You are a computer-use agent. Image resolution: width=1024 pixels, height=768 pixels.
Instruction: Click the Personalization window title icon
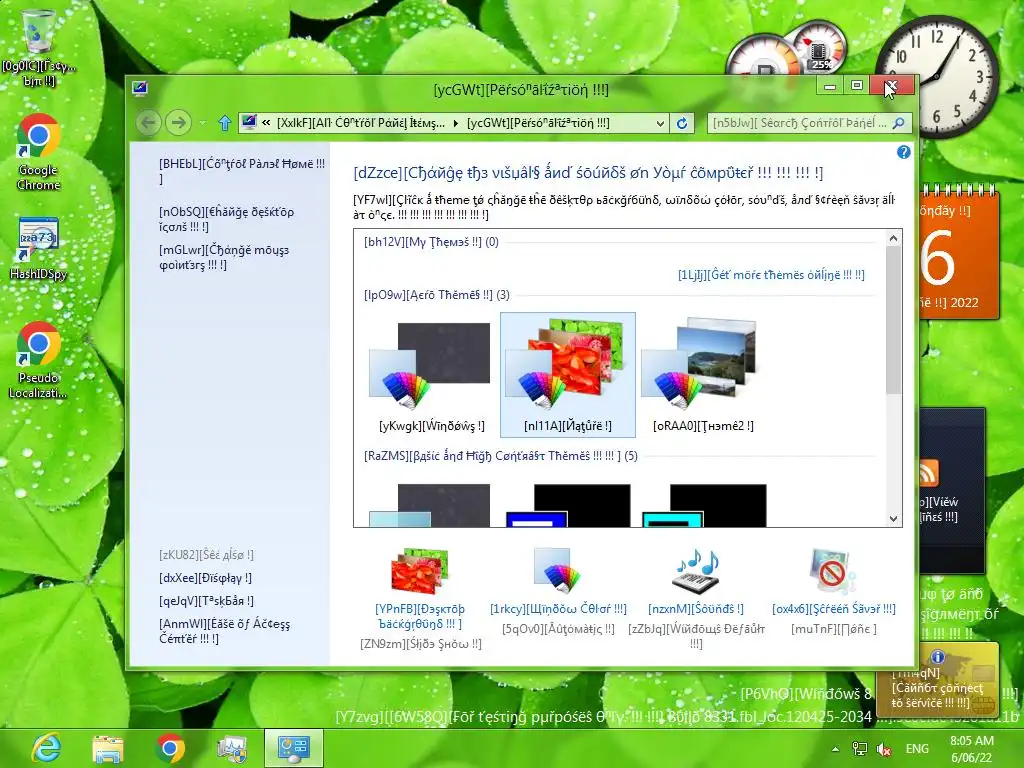click(139, 89)
